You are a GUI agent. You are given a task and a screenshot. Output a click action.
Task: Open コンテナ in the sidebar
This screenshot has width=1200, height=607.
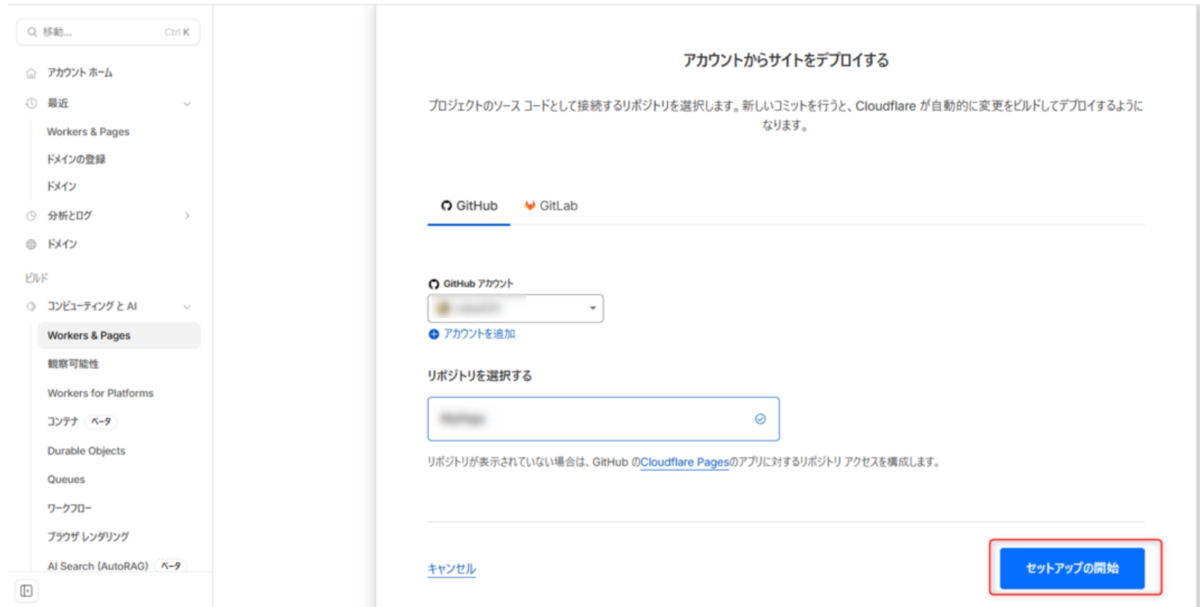pyautogui.click(x=63, y=422)
